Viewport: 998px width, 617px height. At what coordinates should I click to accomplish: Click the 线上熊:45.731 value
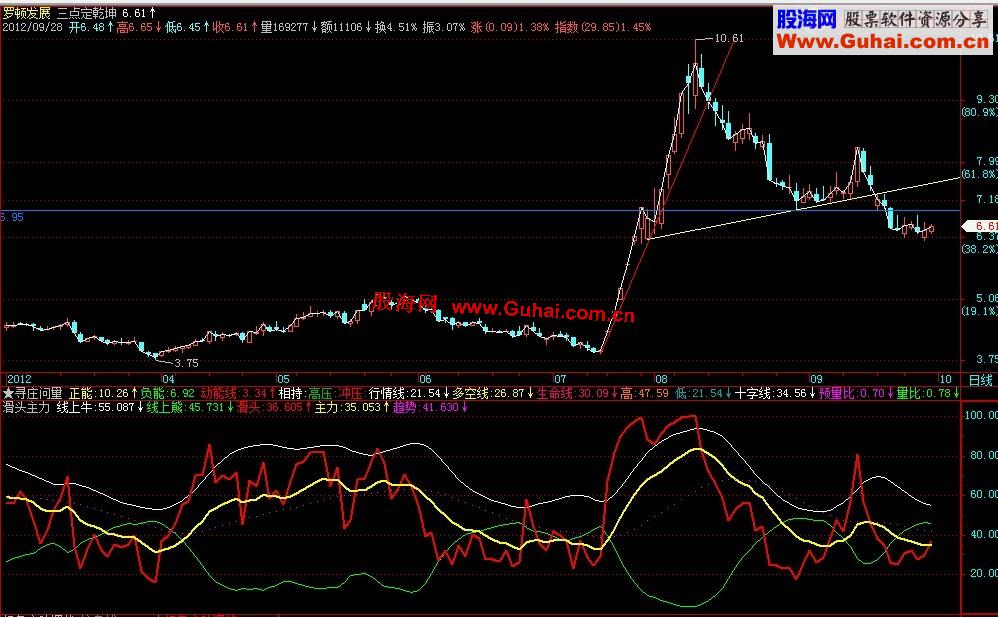185,408
